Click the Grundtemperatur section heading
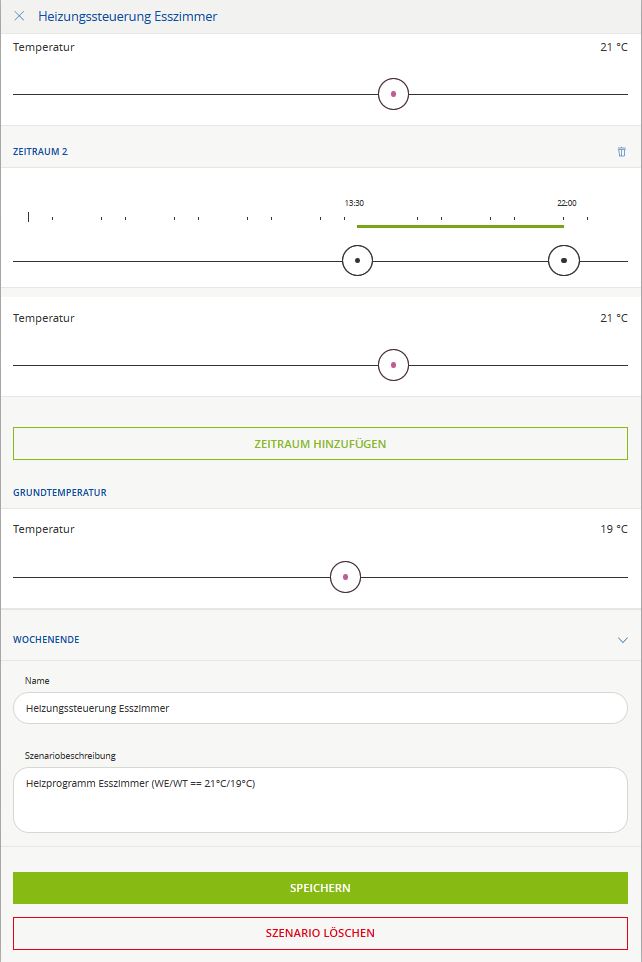The width and height of the screenshot is (642, 962). (60, 493)
